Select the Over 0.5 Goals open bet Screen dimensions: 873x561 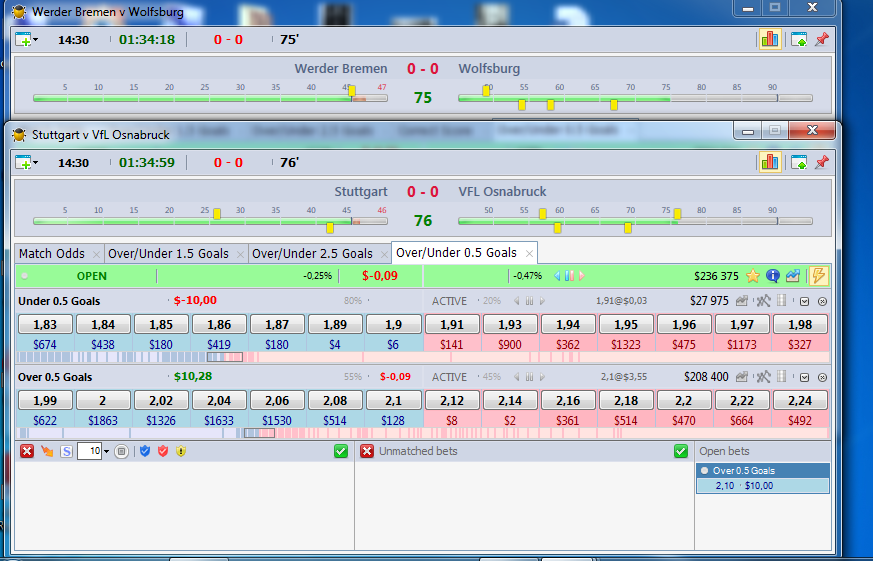[x=763, y=470]
